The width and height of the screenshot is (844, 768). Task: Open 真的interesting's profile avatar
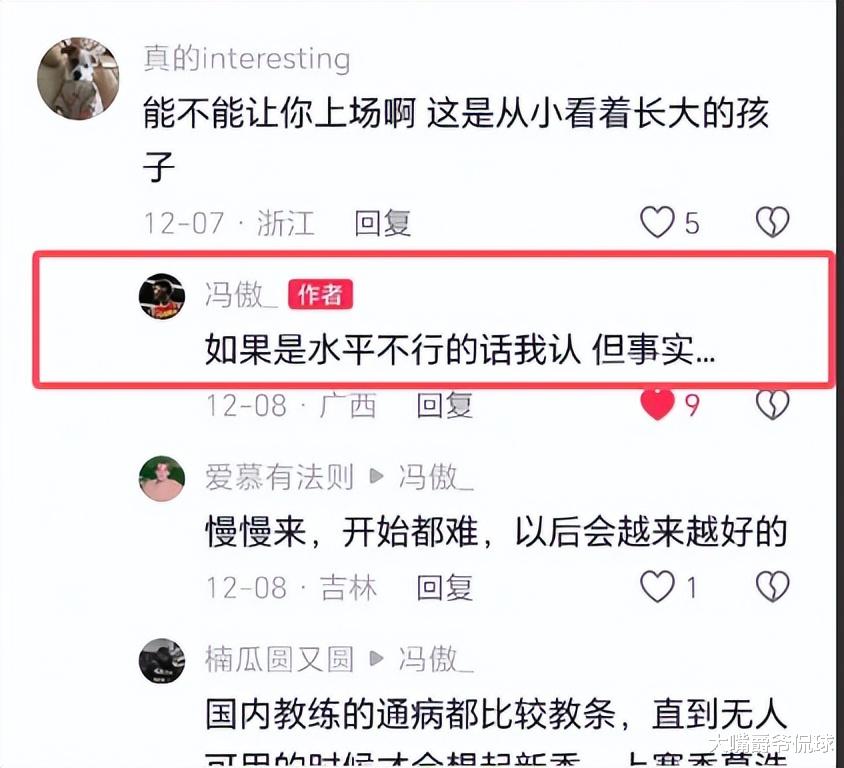[x=78, y=79]
